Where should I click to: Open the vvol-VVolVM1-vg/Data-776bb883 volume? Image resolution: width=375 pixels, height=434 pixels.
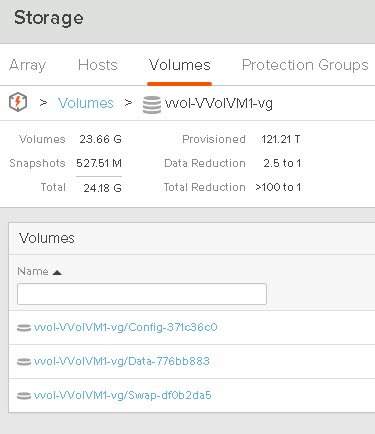122,361
